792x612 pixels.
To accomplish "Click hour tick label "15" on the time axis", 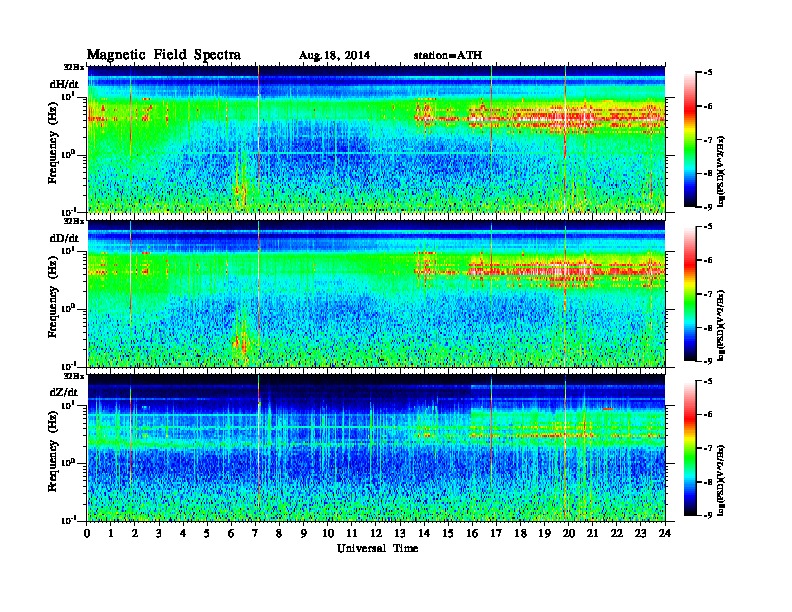I will point(449,533).
